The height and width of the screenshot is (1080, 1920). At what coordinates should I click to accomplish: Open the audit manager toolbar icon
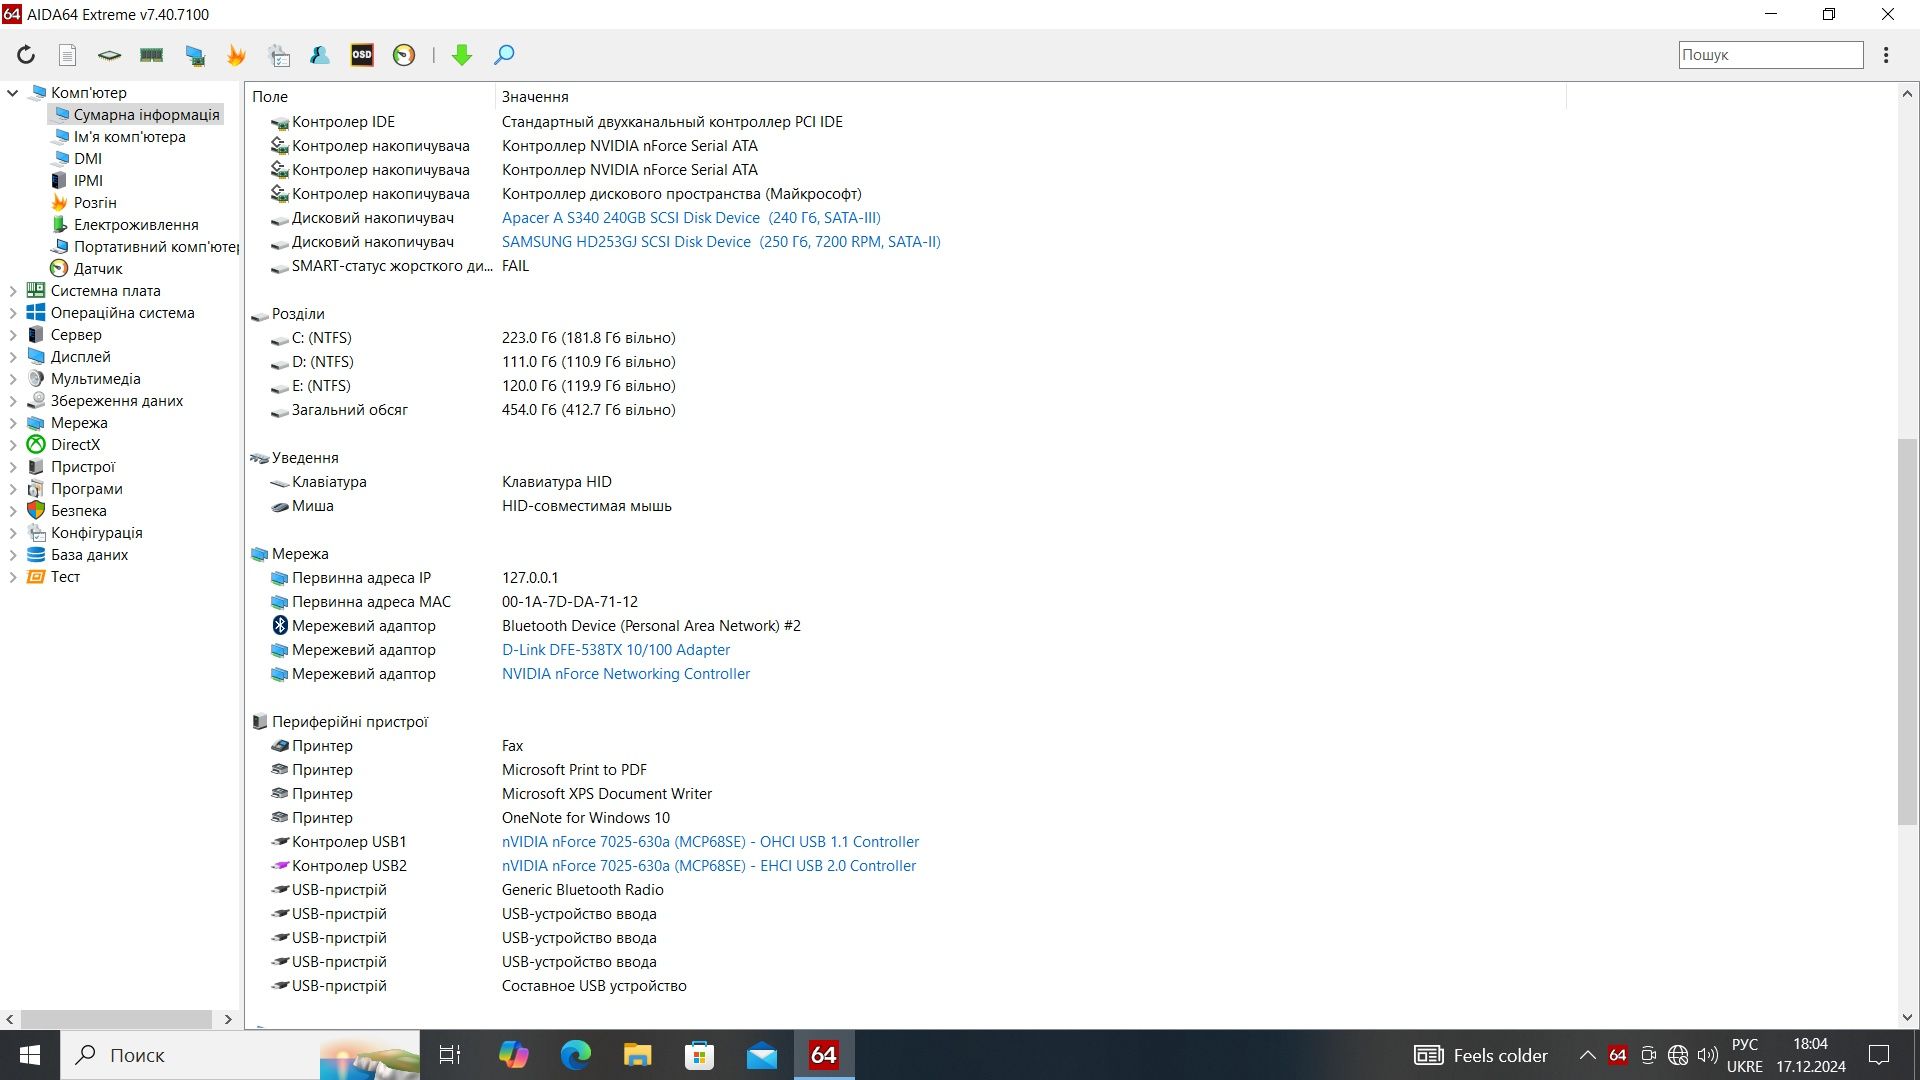[279, 55]
